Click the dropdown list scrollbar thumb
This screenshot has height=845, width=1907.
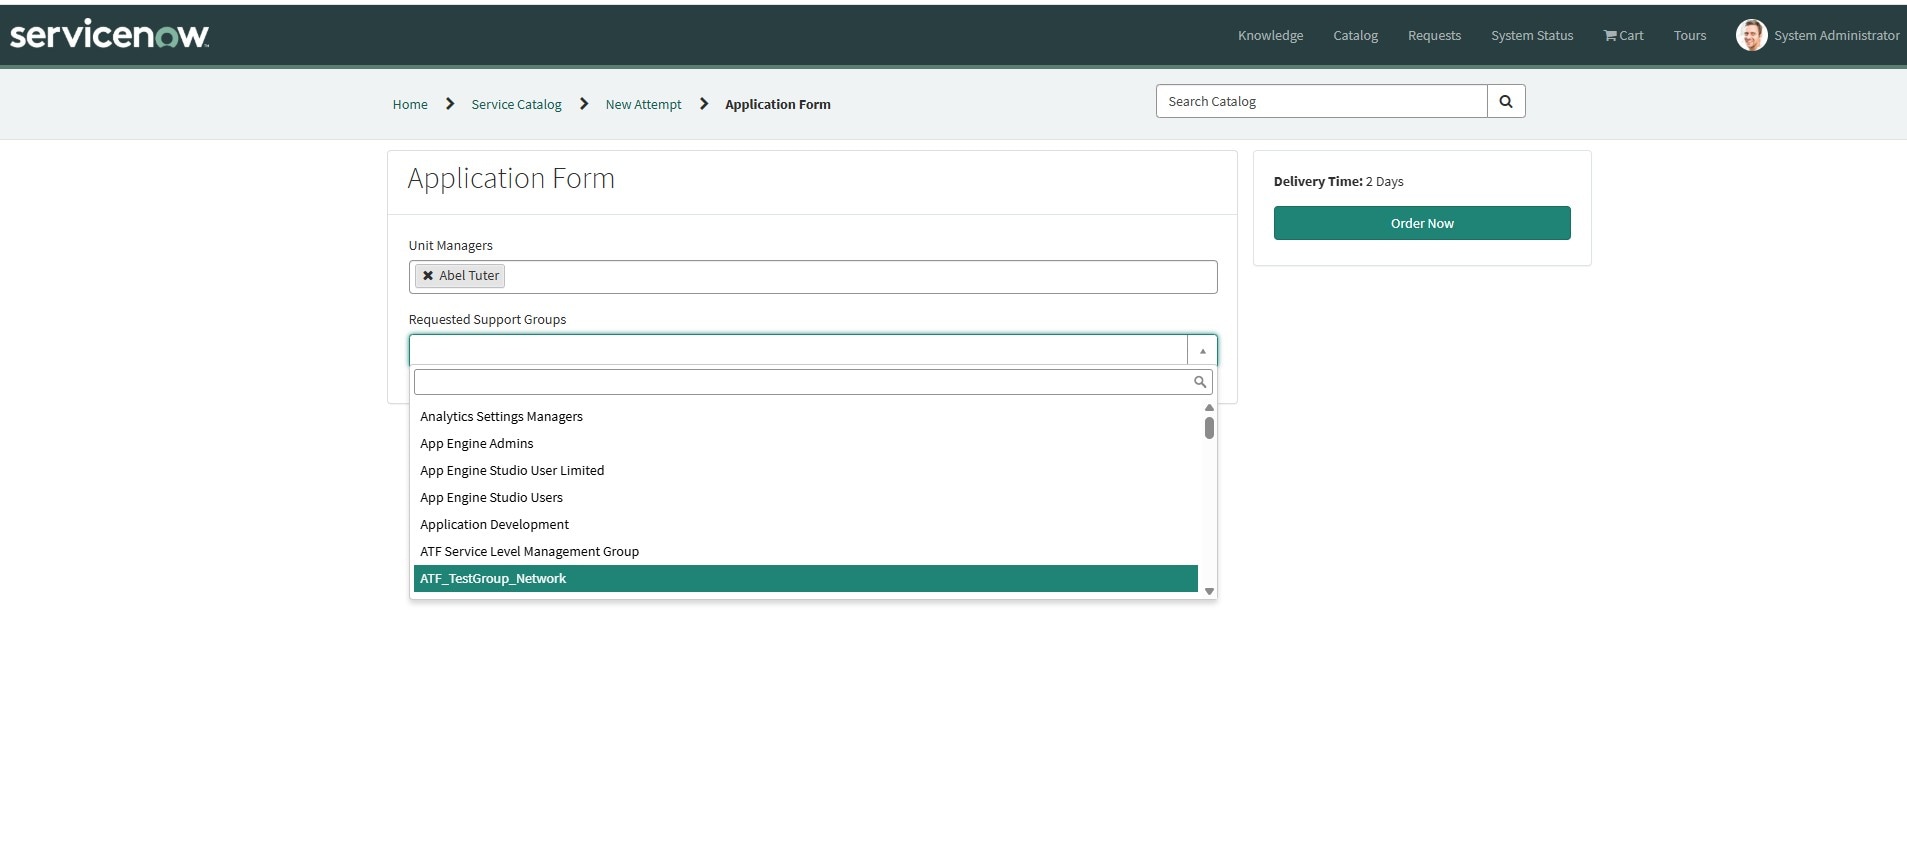(x=1209, y=428)
